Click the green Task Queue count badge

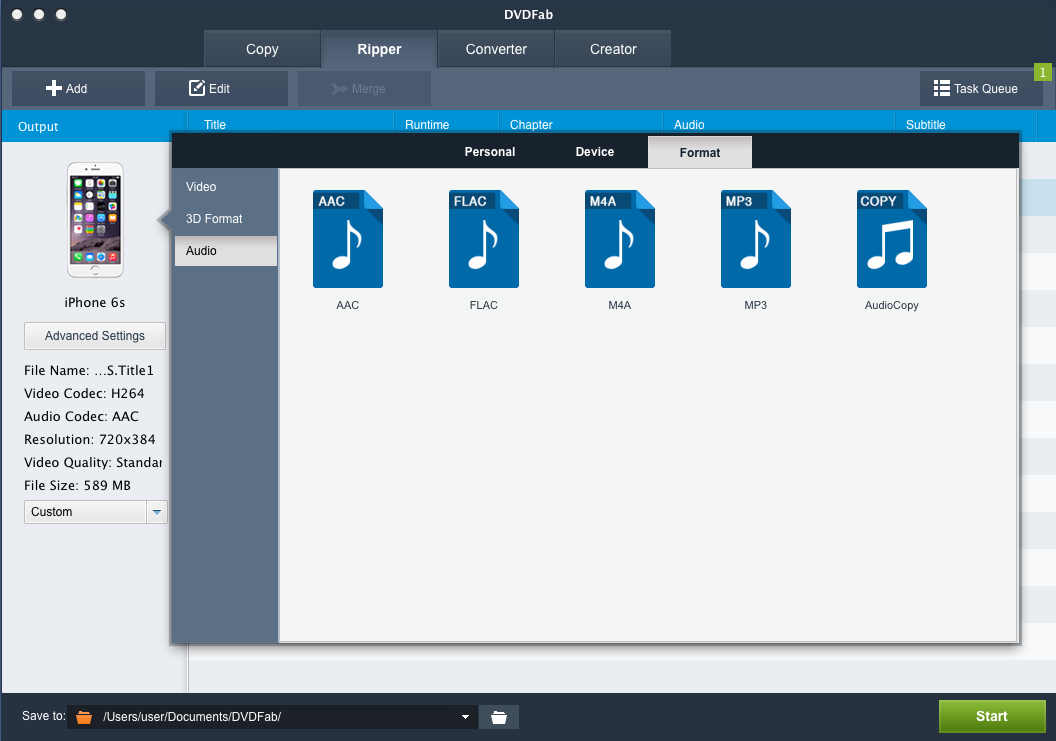pos(1043,72)
